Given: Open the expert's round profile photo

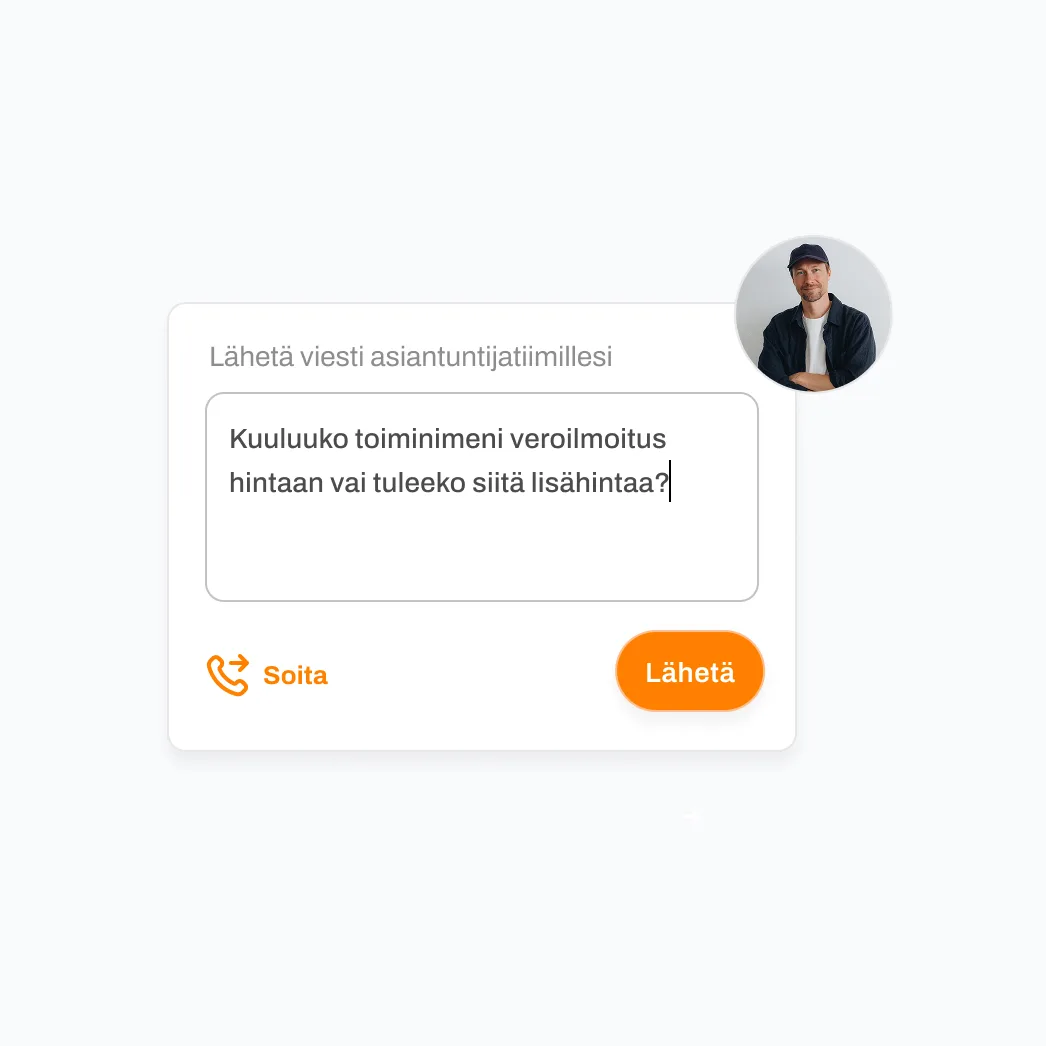Looking at the screenshot, I should click(813, 314).
